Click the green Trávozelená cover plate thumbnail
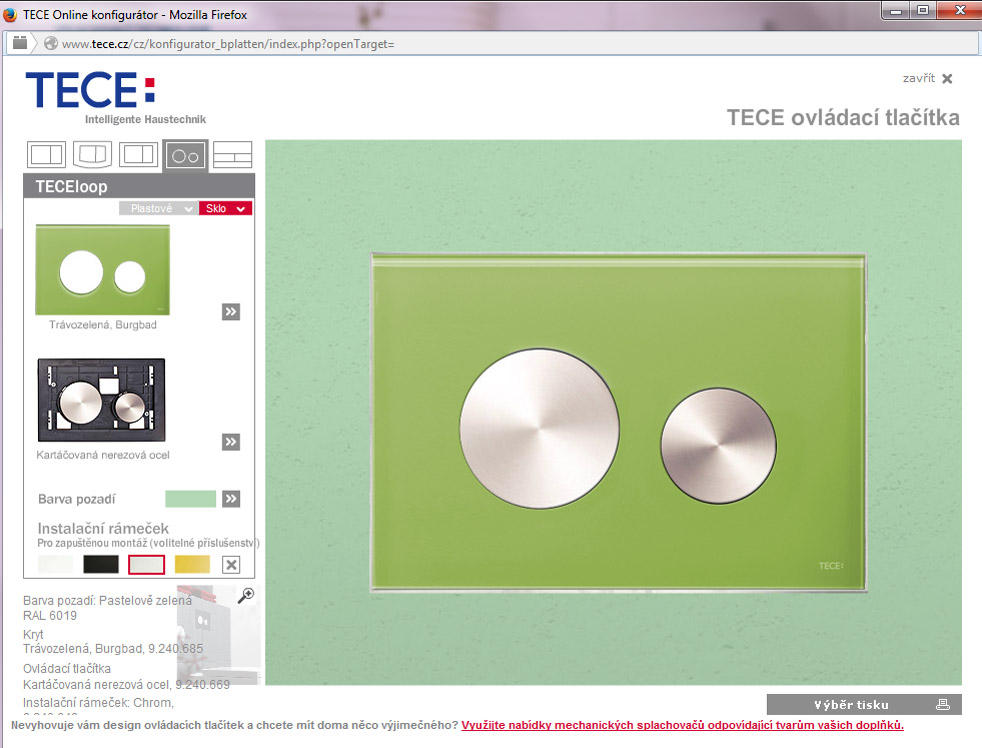The height and width of the screenshot is (748, 982). [x=102, y=270]
